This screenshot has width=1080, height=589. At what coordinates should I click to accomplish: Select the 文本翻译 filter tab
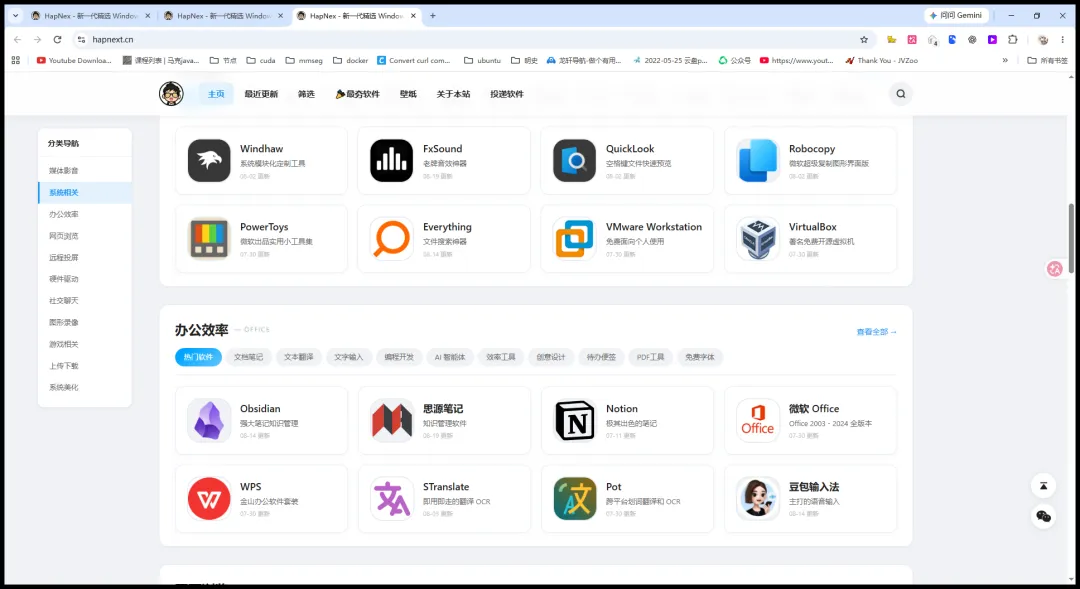coord(299,357)
